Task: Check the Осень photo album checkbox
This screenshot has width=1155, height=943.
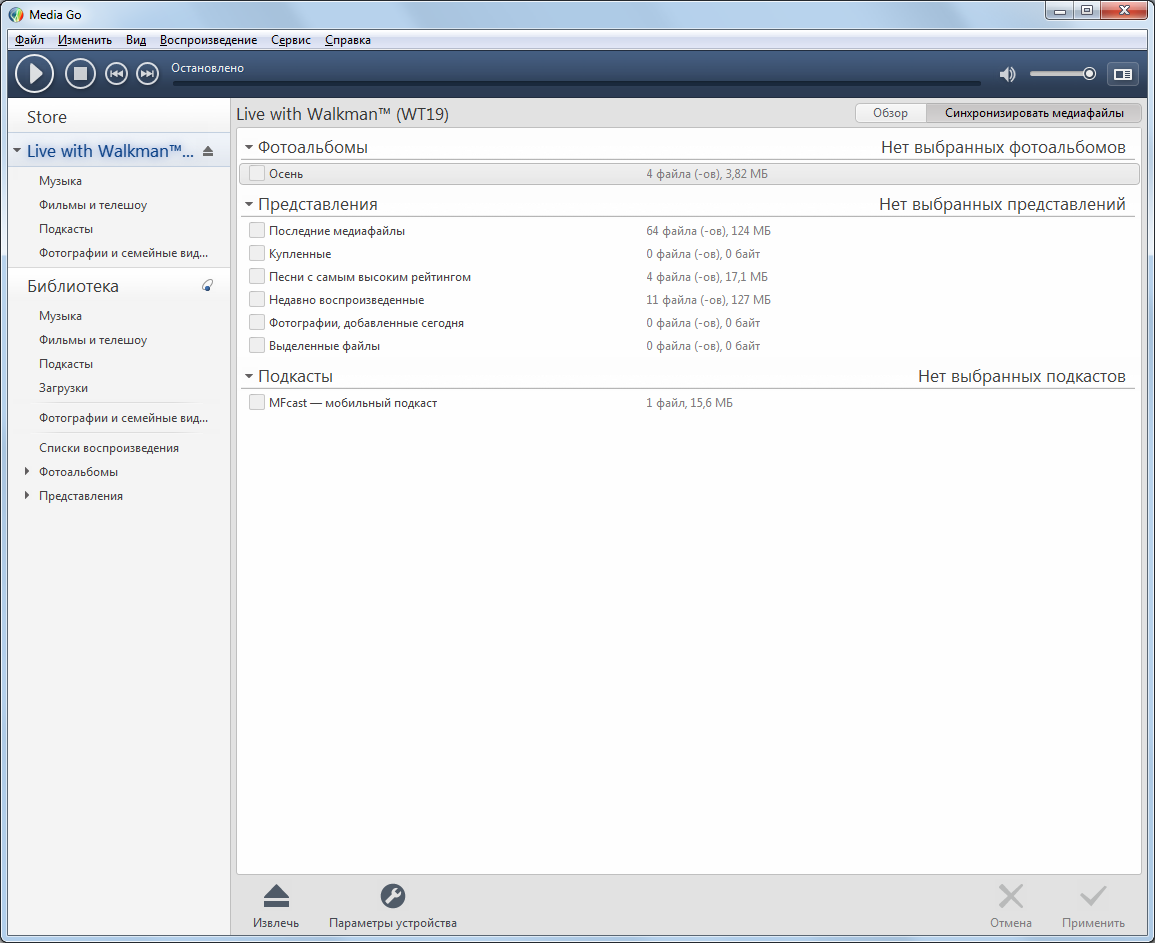Action: 256,173
